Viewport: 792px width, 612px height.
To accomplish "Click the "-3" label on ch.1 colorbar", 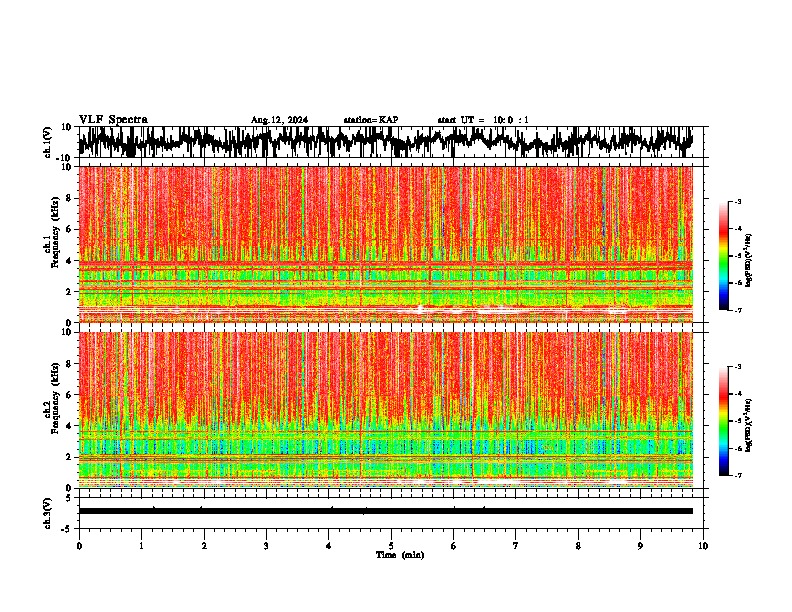I will tap(738, 201).
